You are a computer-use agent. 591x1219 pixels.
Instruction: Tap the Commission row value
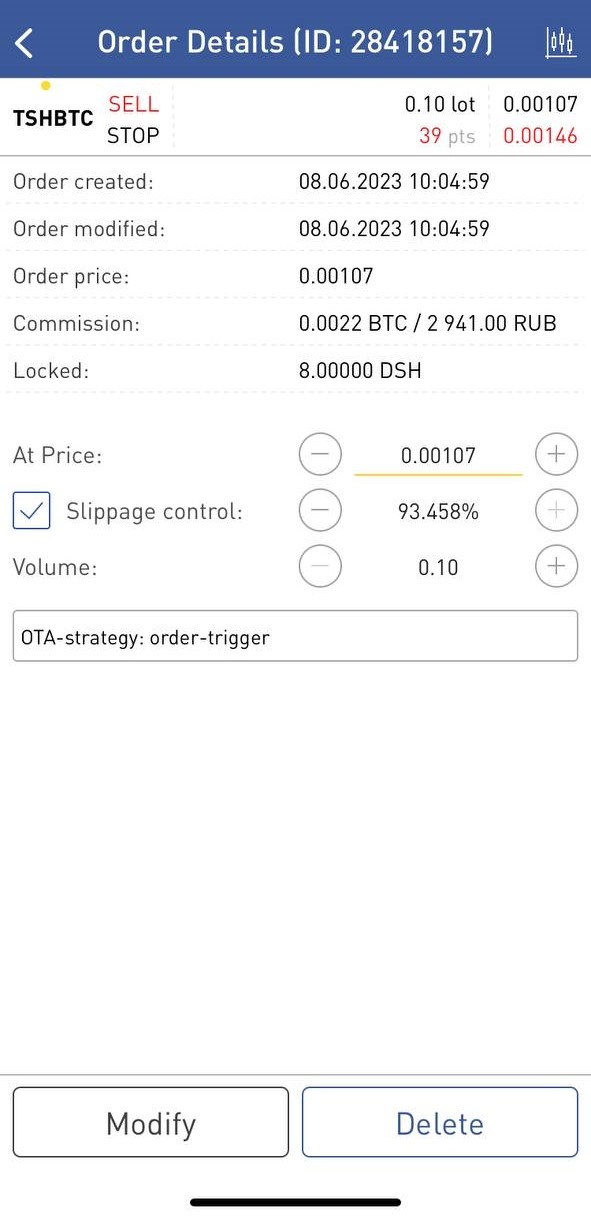point(427,324)
